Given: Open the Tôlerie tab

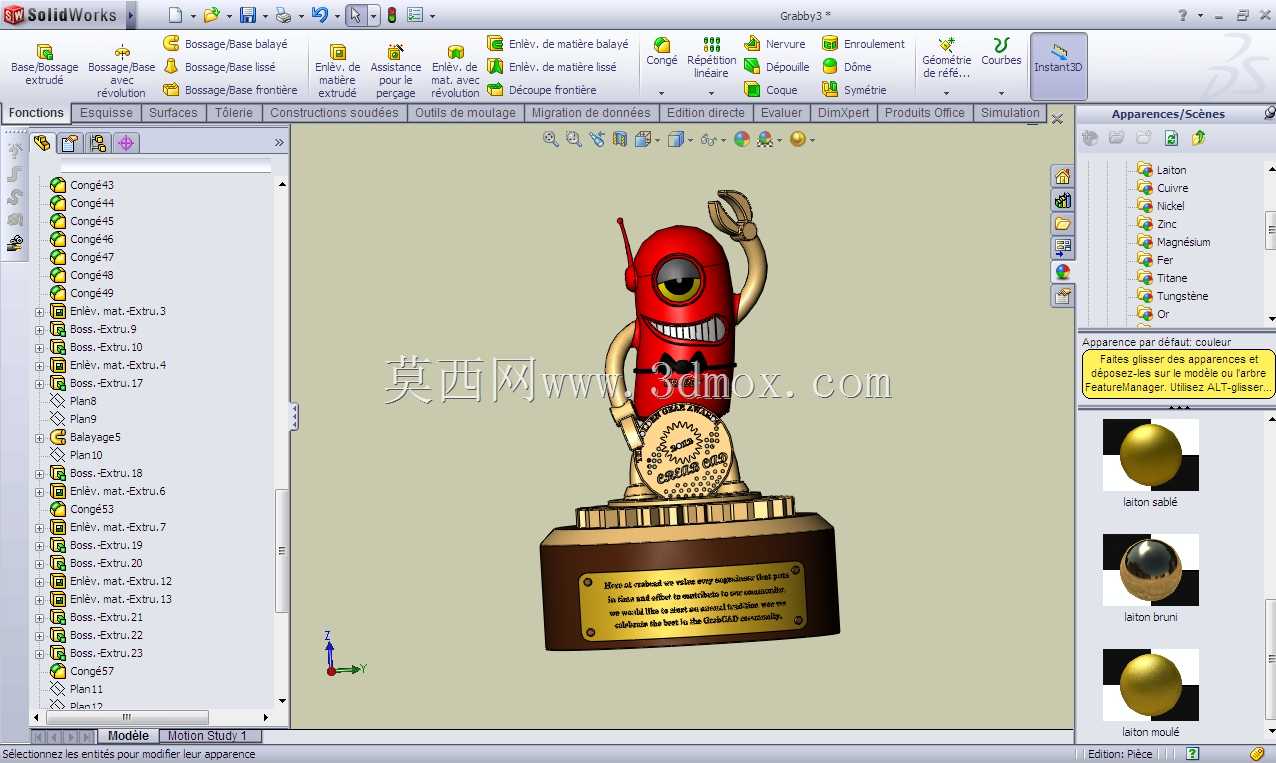Looking at the screenshot, I should click(234, 113).
